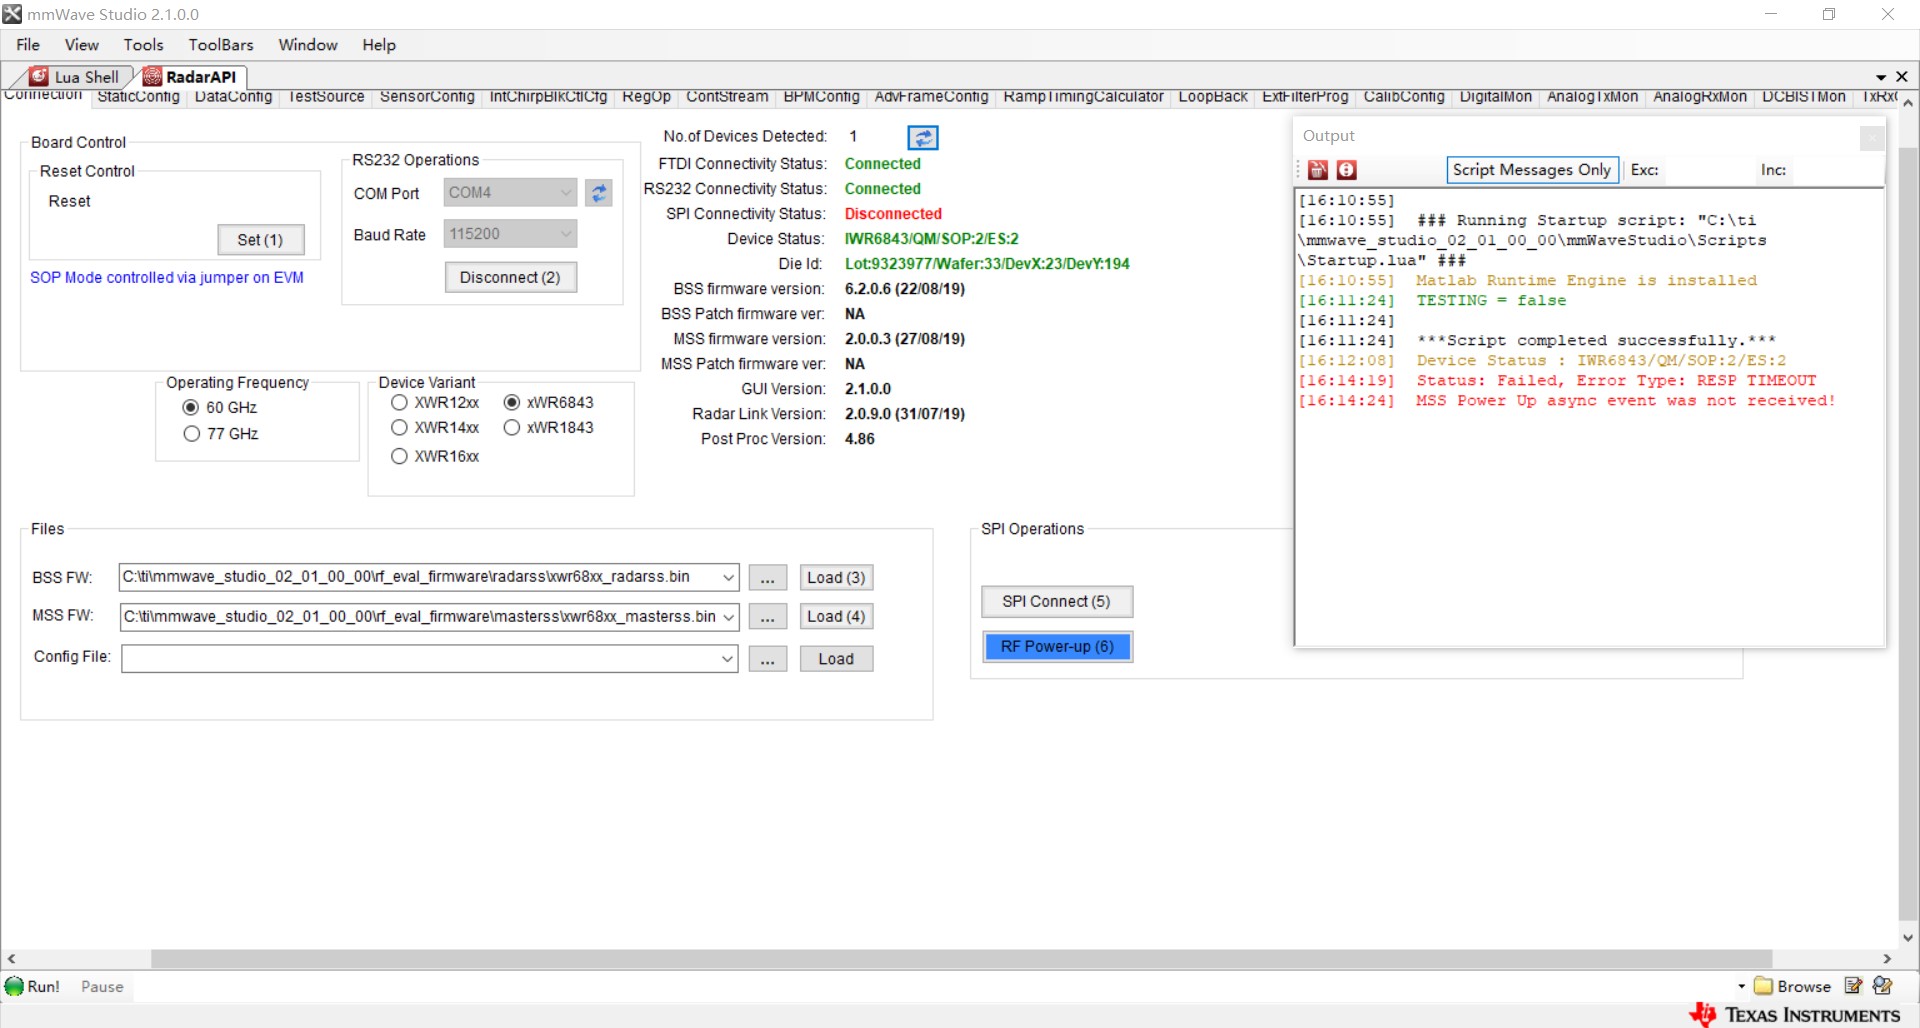
Task: Open the ToolBars menu
Action: pos(221,45)
